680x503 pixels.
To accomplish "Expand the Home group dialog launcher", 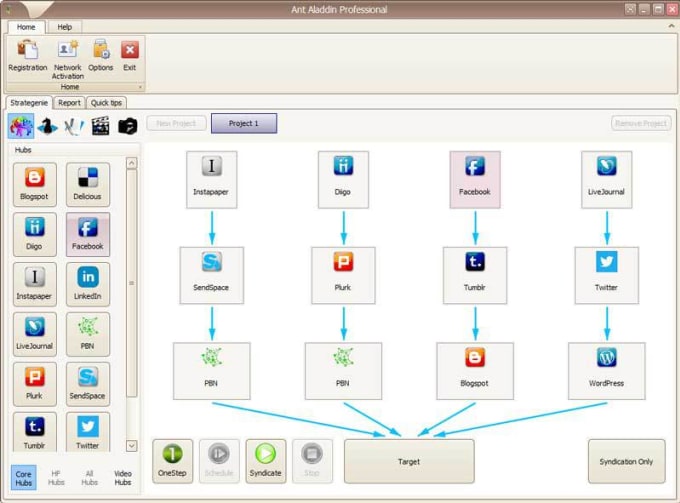I will tap(140, 87).
